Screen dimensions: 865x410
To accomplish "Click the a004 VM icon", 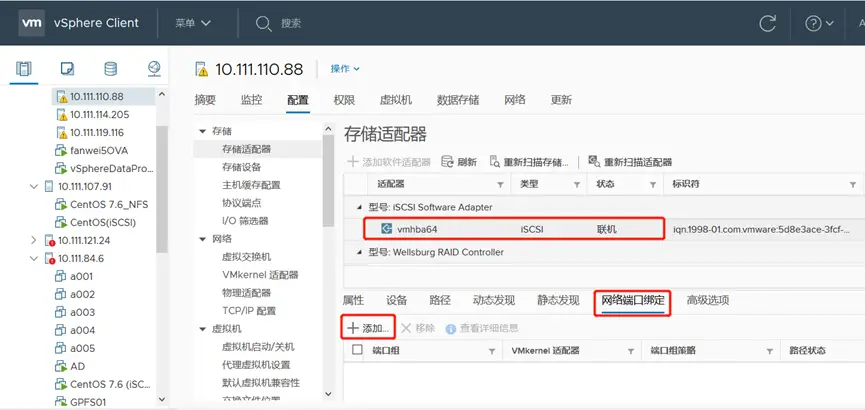I will [61, 330].
